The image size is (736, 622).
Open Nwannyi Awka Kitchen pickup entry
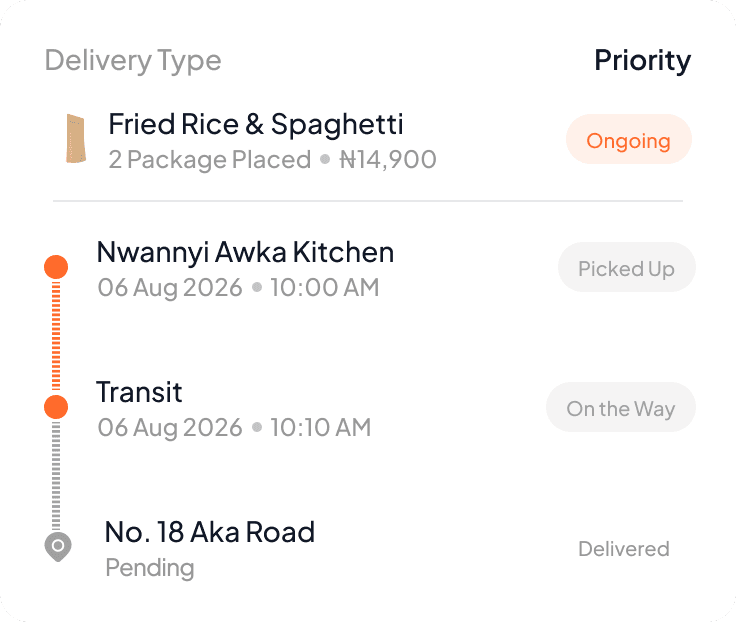click(245, 253)
